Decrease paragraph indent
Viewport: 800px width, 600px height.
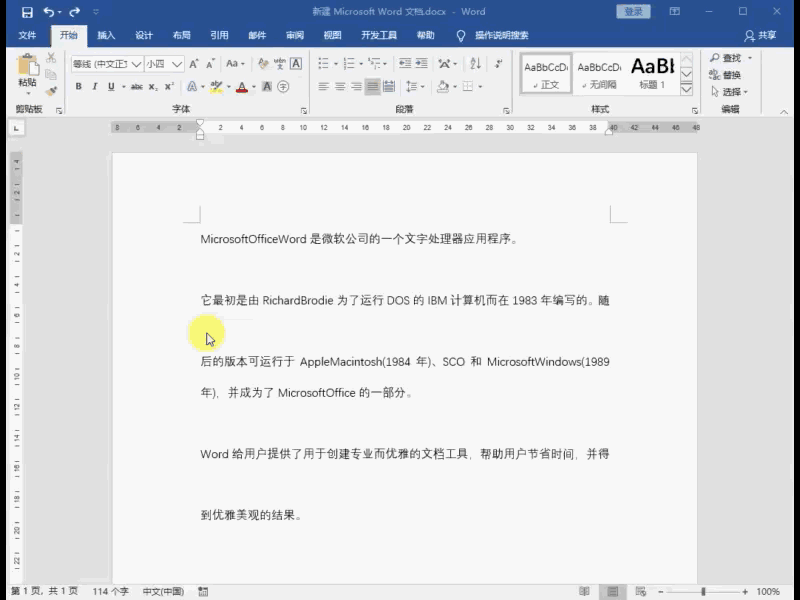(405, 64)
